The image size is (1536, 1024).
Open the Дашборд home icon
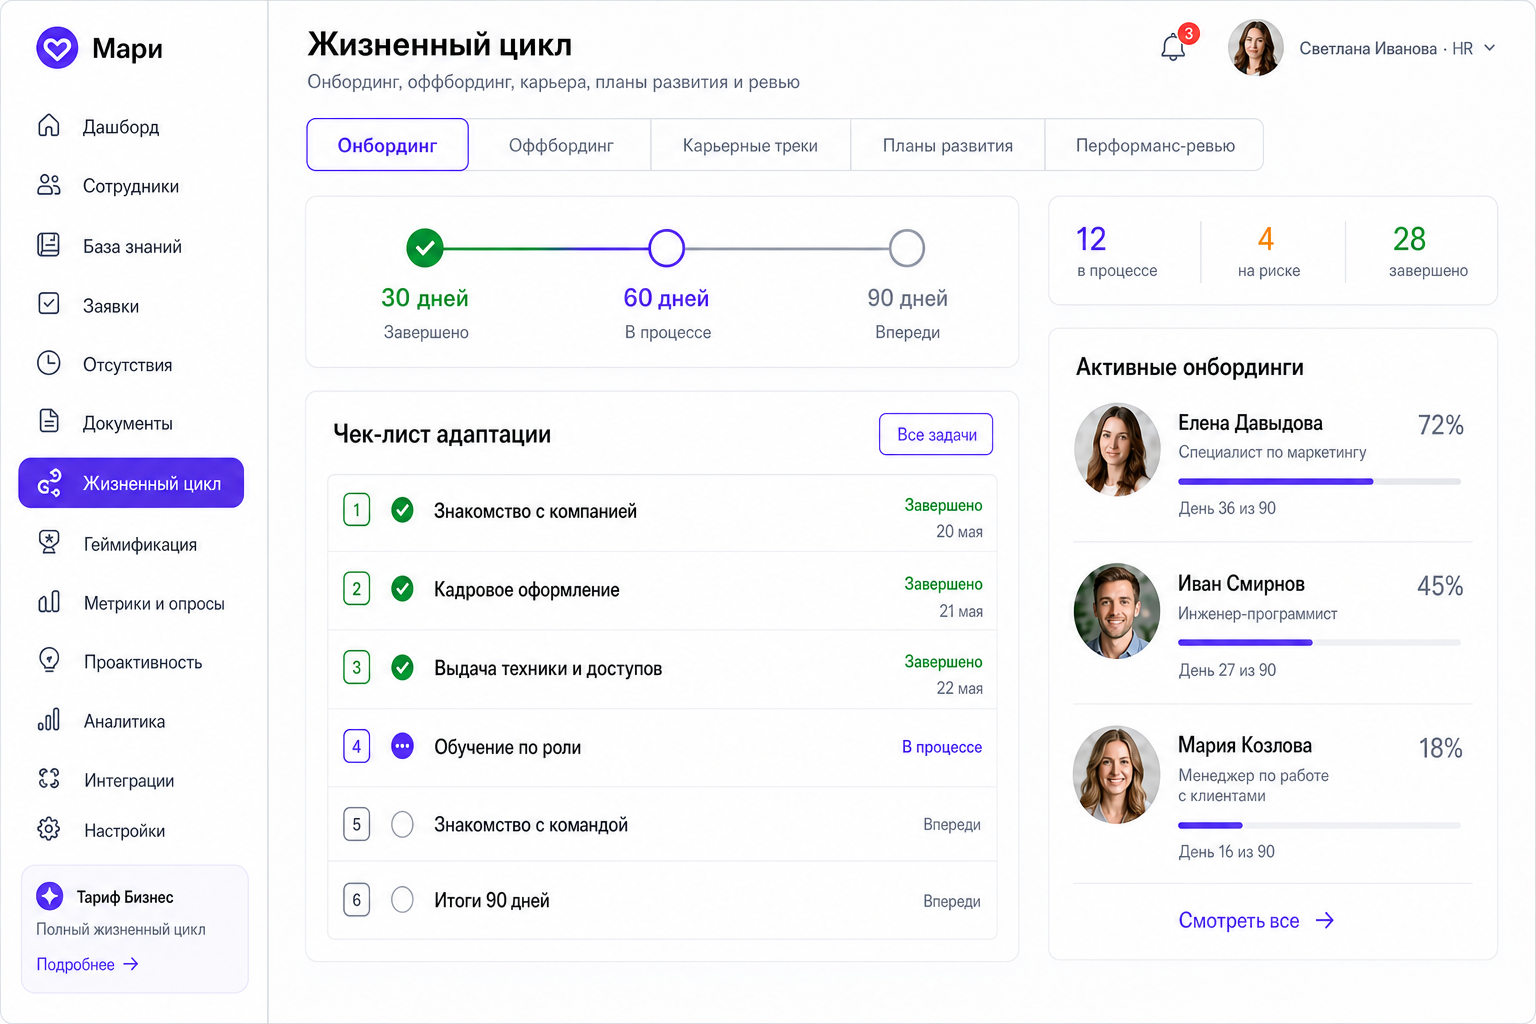click(49, 126)
